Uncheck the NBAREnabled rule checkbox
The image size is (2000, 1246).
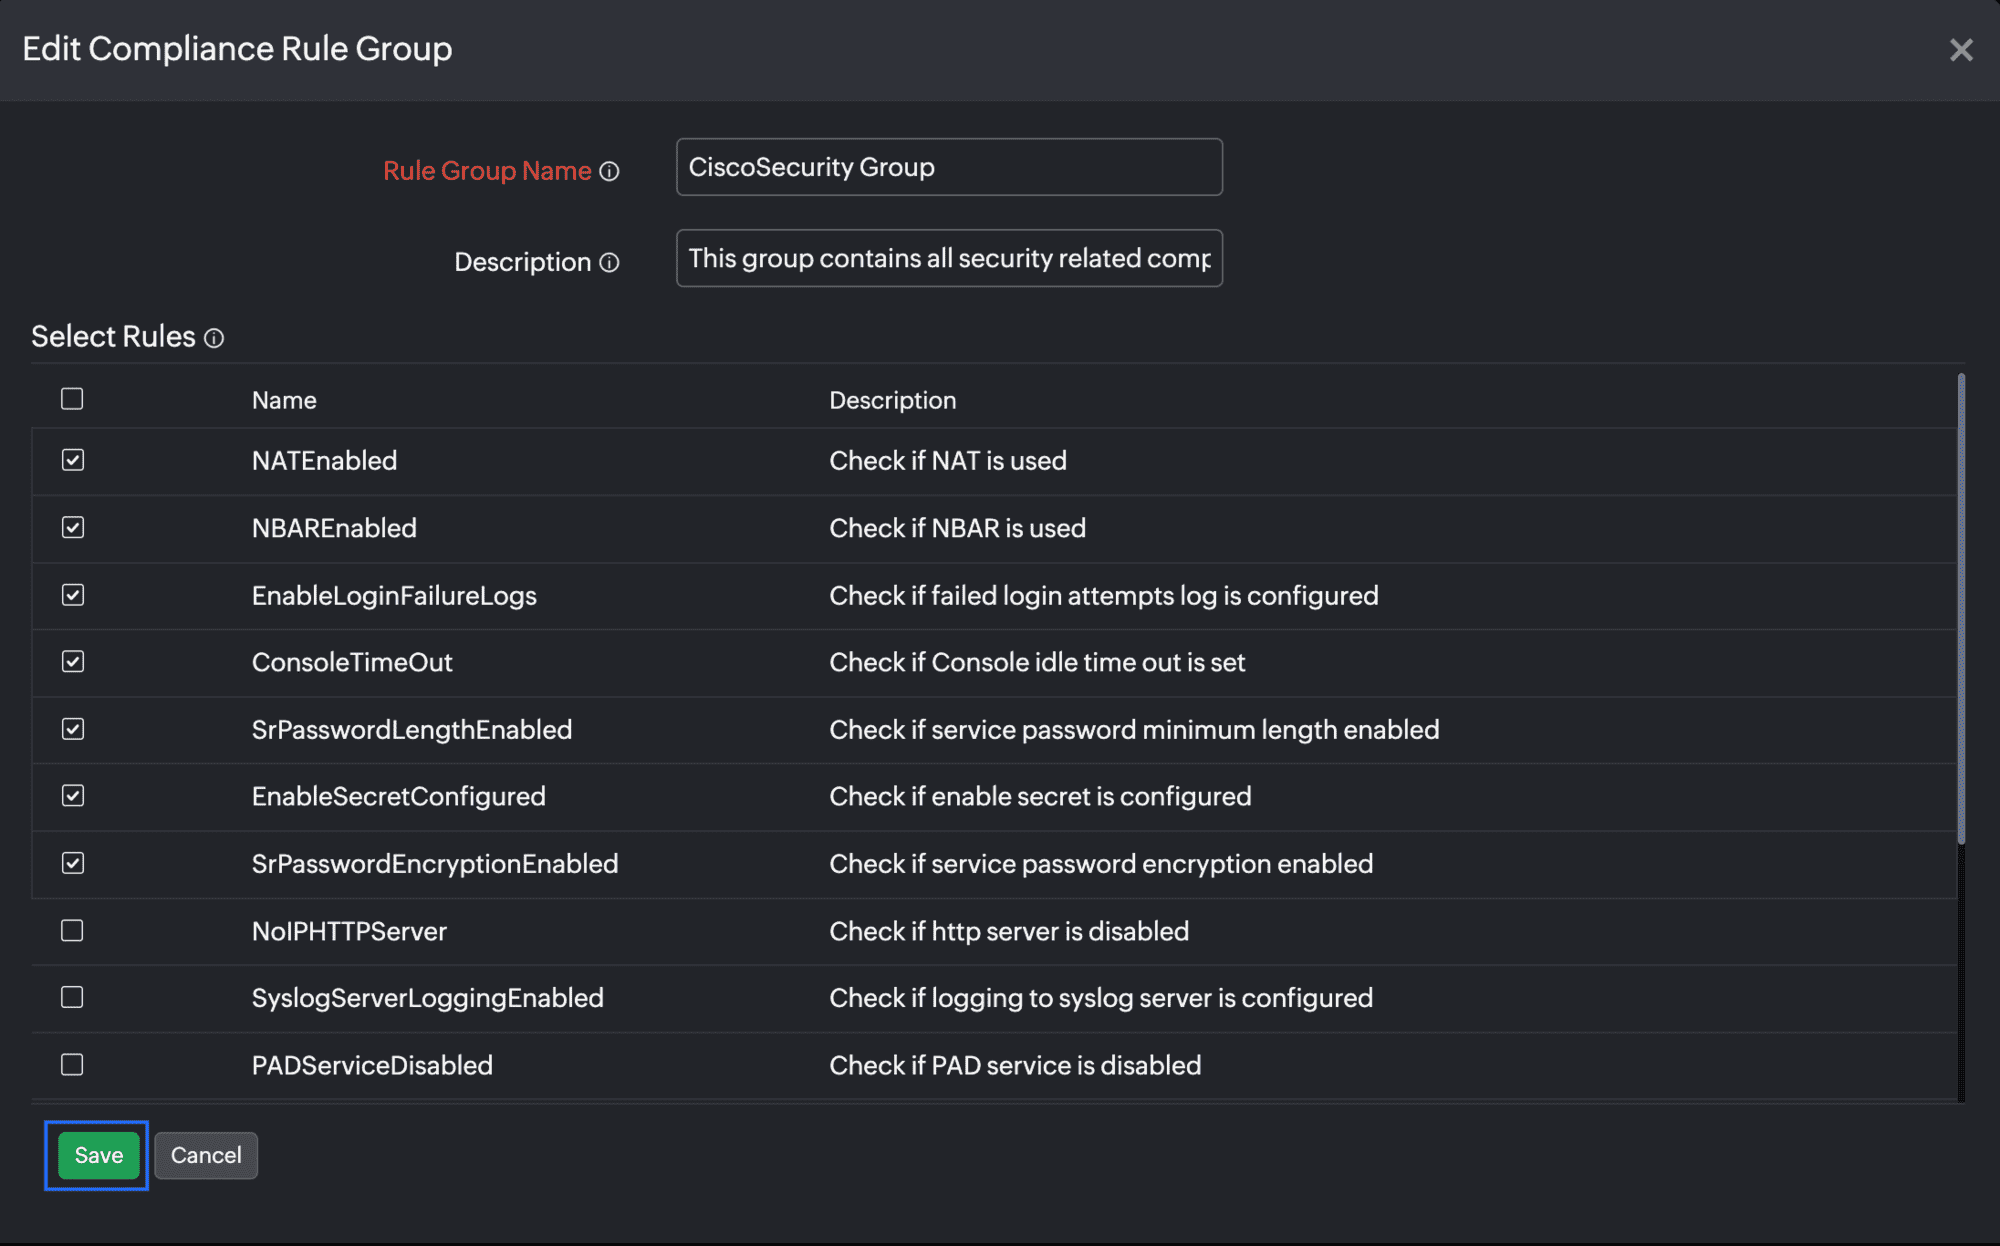pos(73,528)
